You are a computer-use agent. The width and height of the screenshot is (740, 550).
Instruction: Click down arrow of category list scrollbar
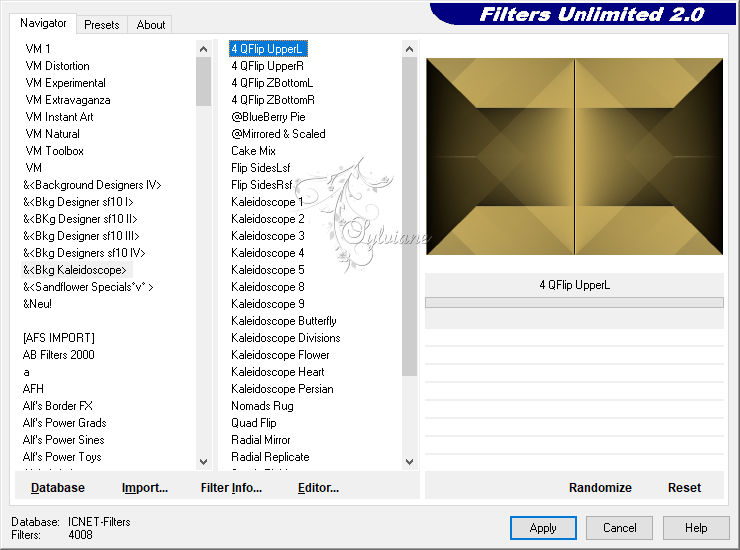click(x=203, y=462)
